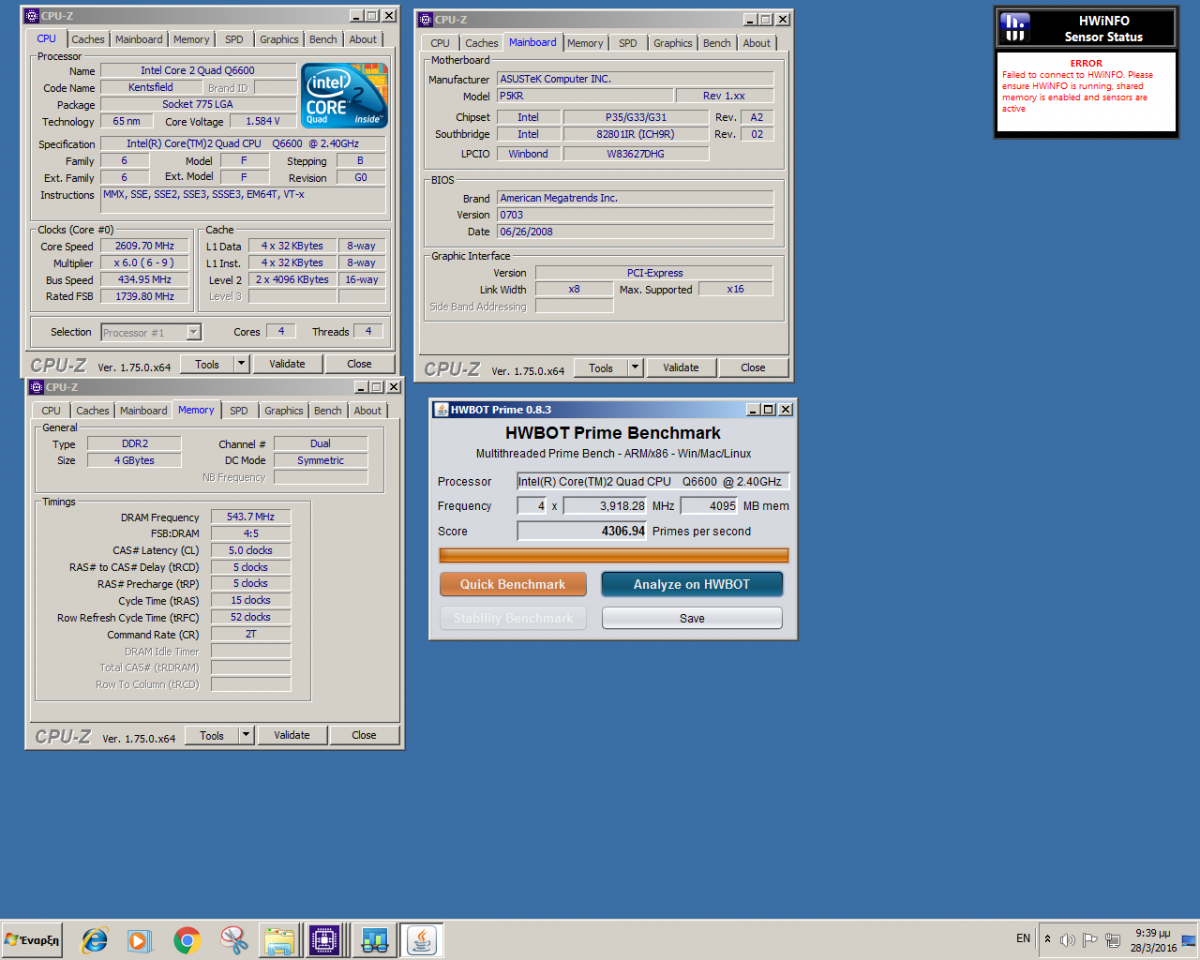This screenshot has width=1200, height=960.
Task: Save the HWBOT Prime result
Action: tap(692, 619)
